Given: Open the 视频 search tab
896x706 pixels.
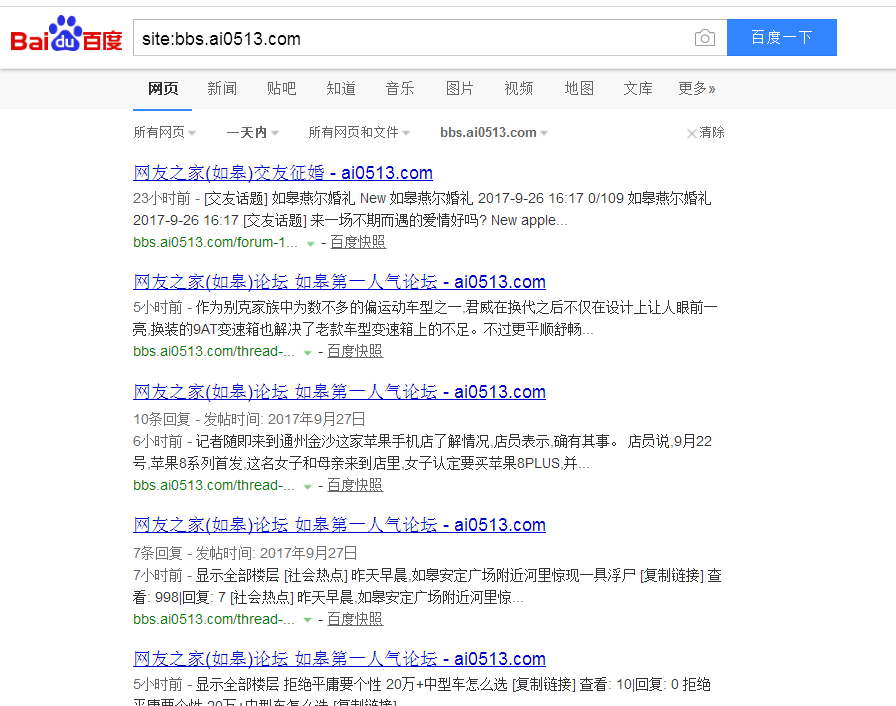Looking at the screenshot, I should pyautogui.click(x=518, y=88).
